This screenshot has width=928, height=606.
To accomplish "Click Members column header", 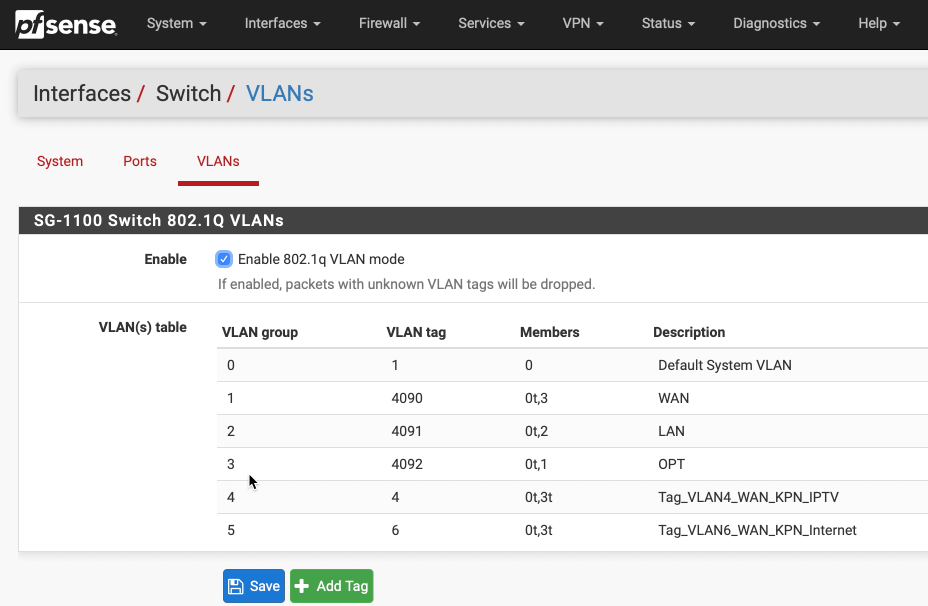I will [x=549, y=333].
